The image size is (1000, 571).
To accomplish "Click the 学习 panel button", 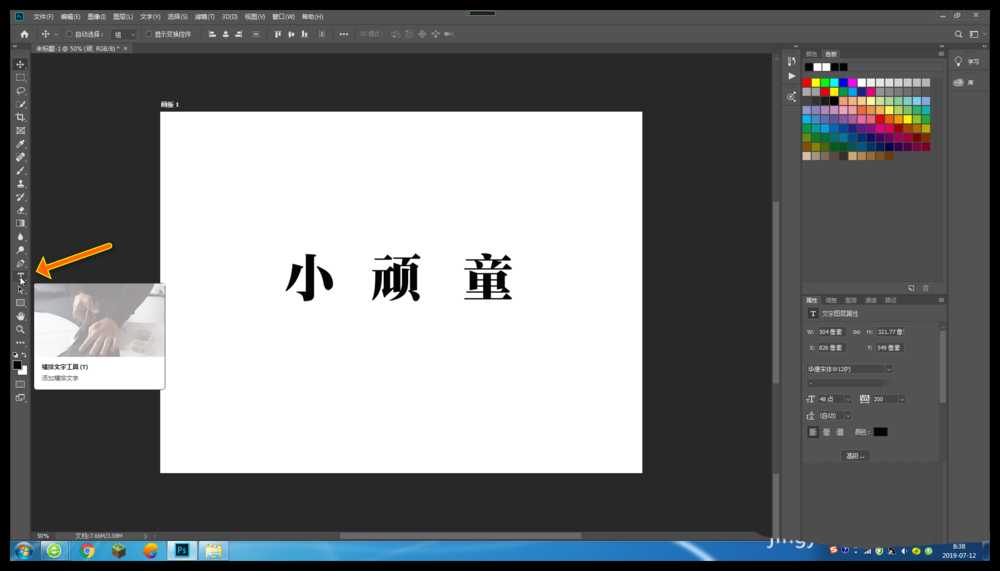I will [966, 62].
